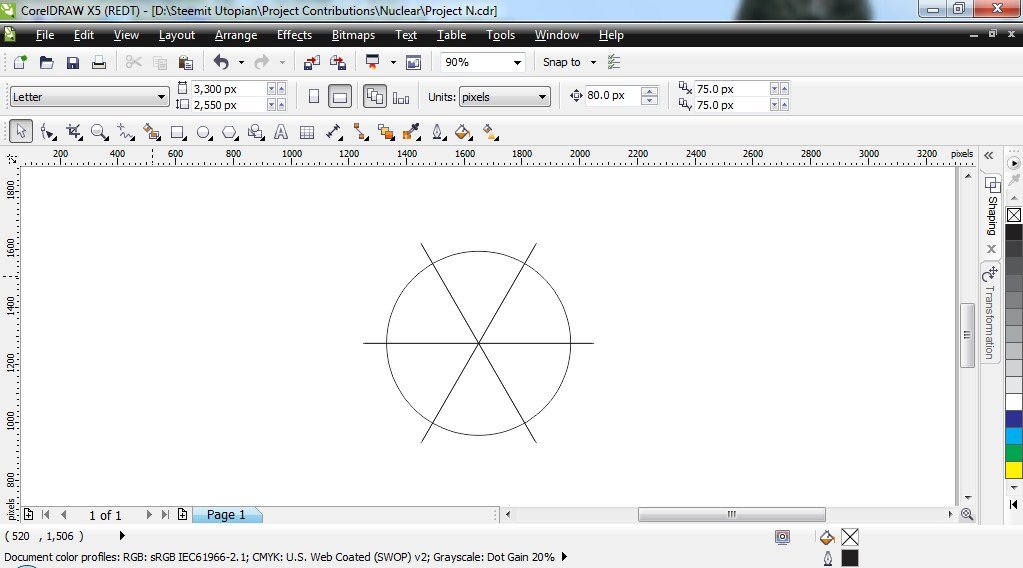The height and width of the screenshot is (568, 1023).
Task: Set page to portrait orientation
Action: (x=314, y=97)
